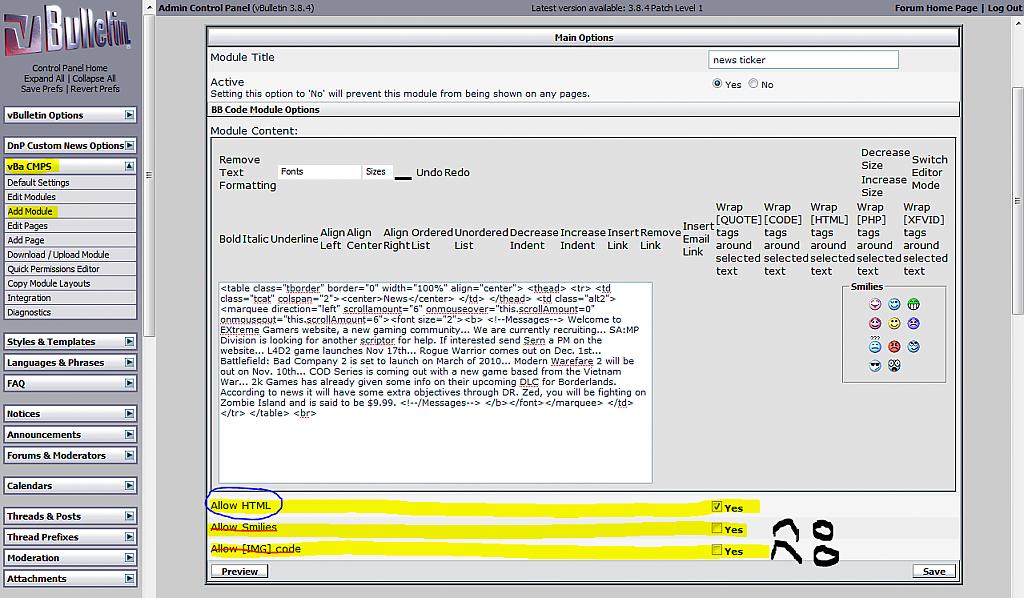Insert the yellow smiley face
Viewport: 1024px width, 598px height.
pyautogui.click(x=894, y=325)
